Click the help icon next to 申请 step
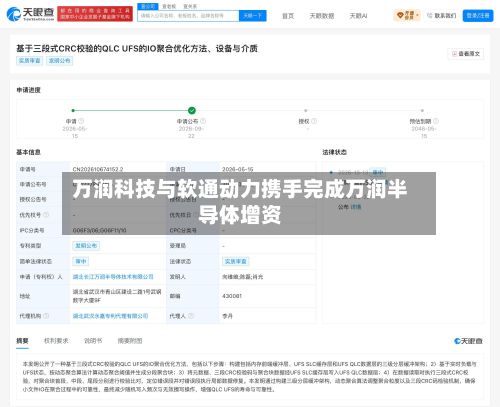The height and width of the screenshot is (407, 500). coord(81,121)
